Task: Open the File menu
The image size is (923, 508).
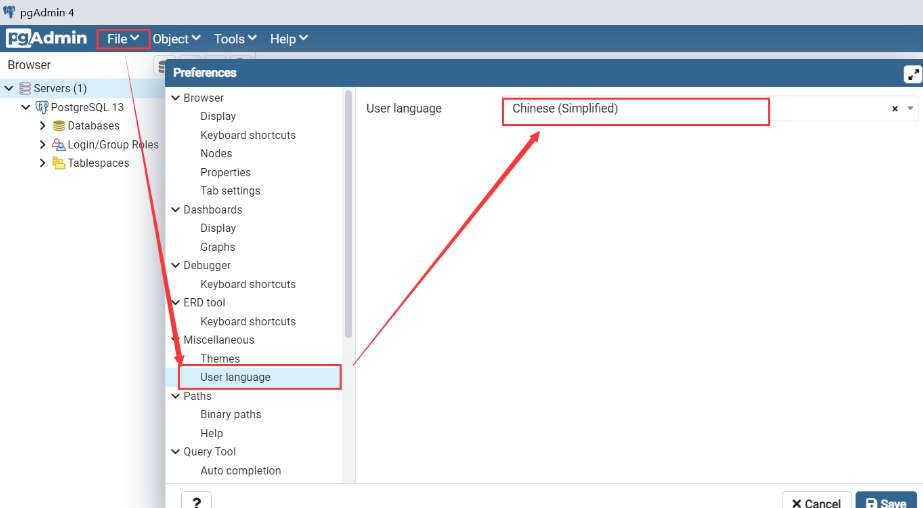Action: pos(123,39)
